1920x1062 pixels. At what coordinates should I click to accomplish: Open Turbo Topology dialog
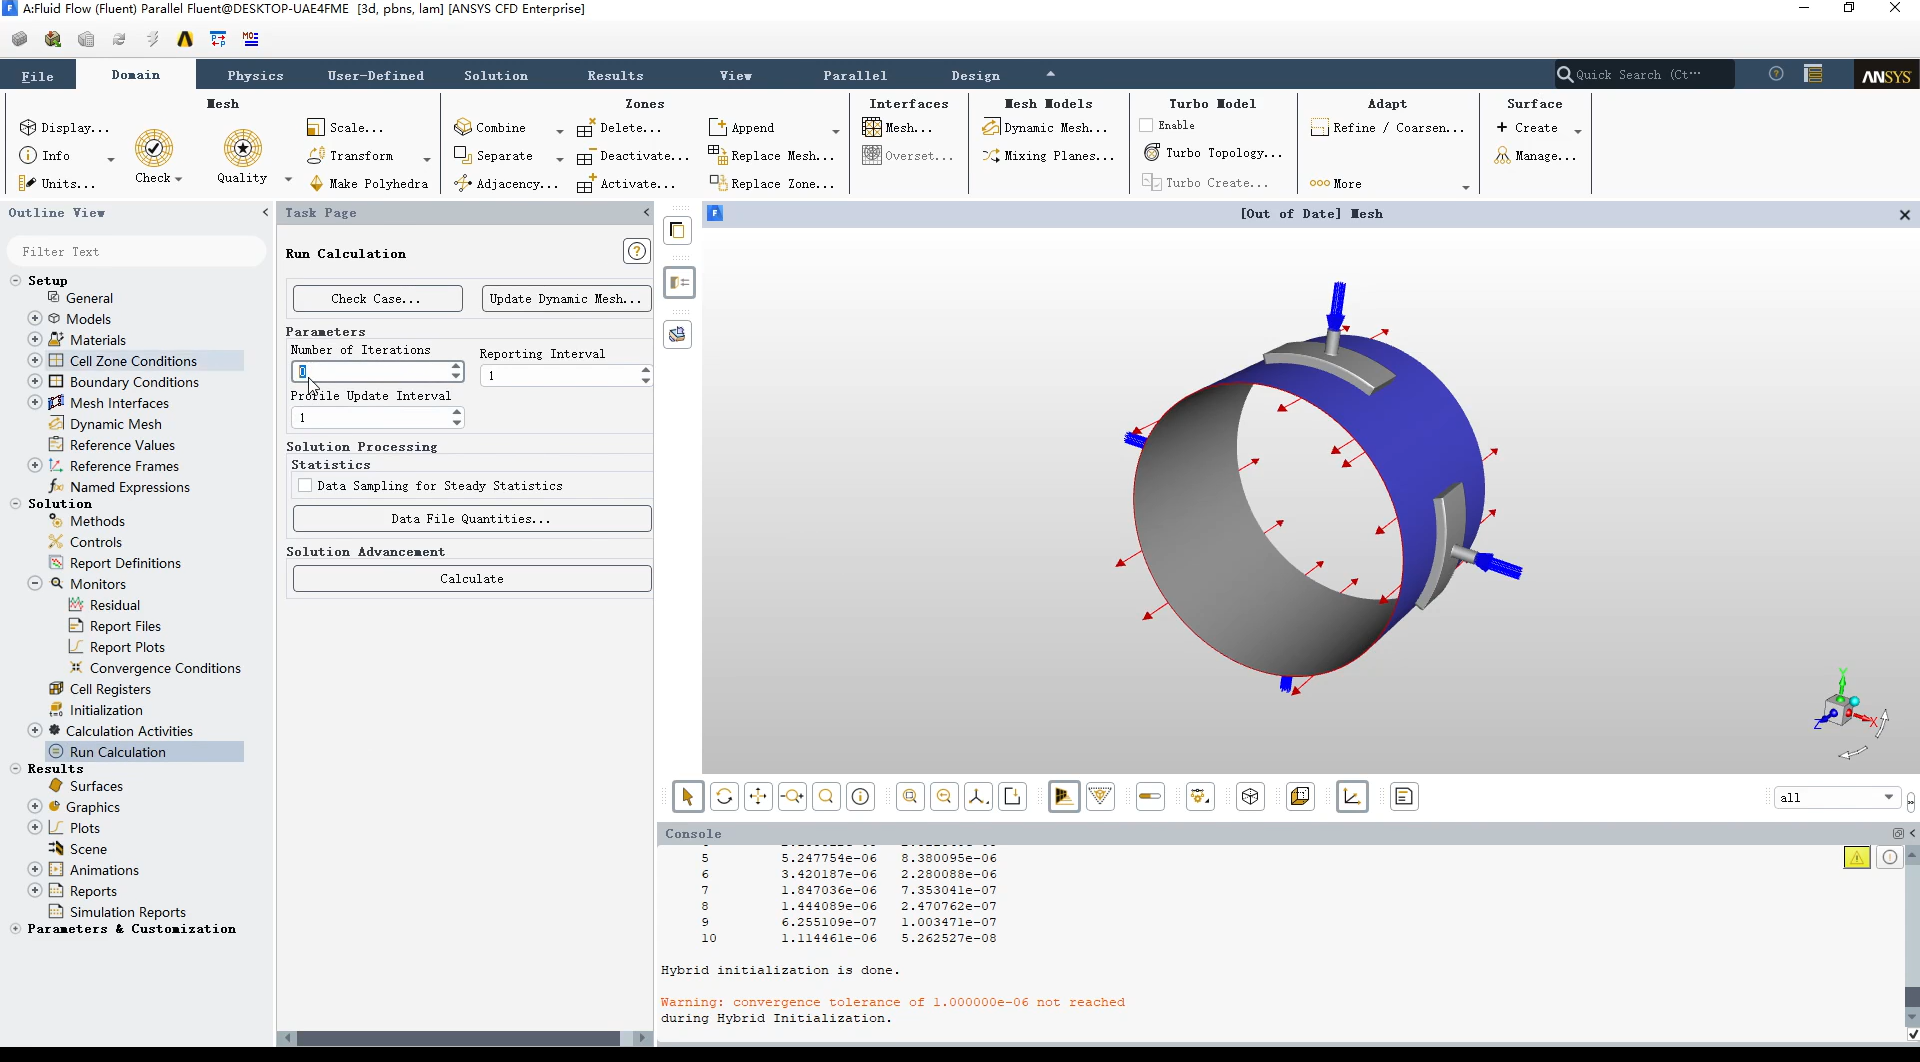point(1212,153)
